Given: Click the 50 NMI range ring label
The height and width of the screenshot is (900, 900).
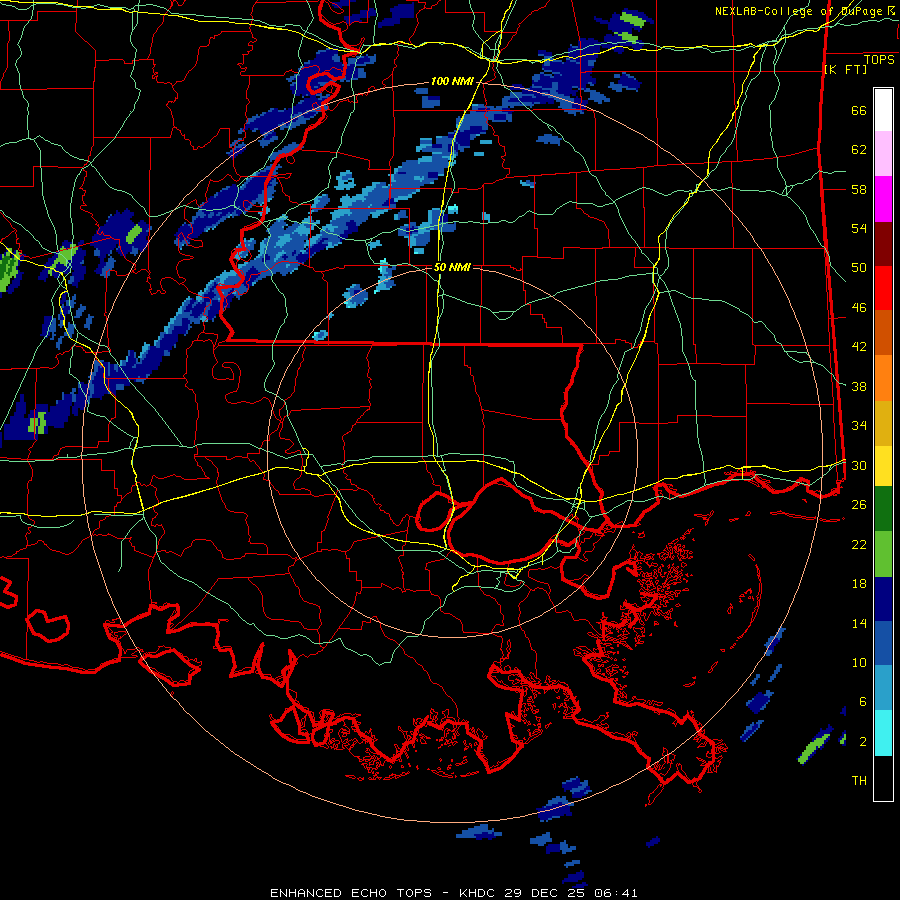Looking at the screenshot, I should (452, 267).
